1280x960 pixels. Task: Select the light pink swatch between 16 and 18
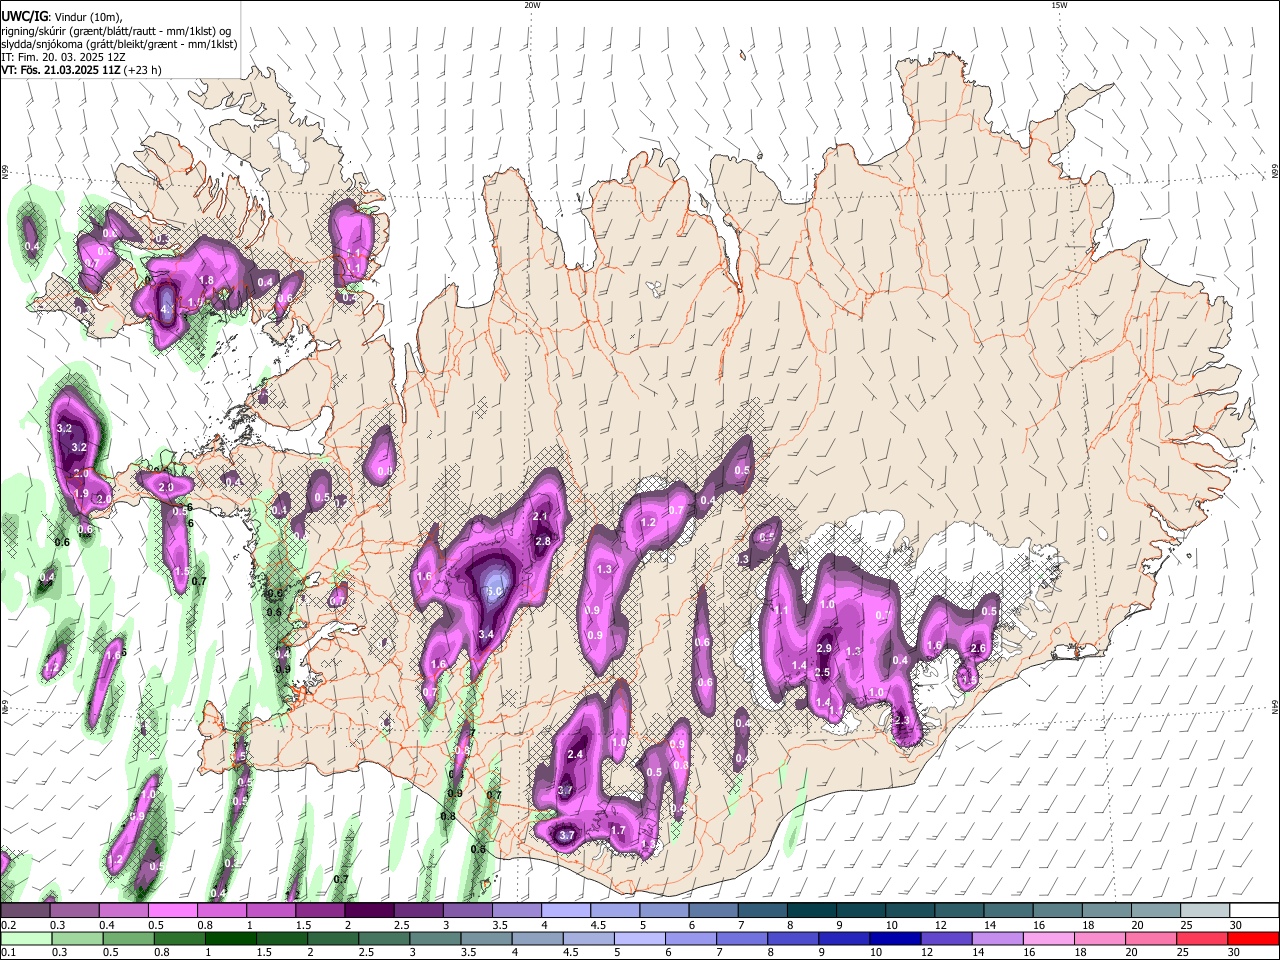coord(1049,938)
